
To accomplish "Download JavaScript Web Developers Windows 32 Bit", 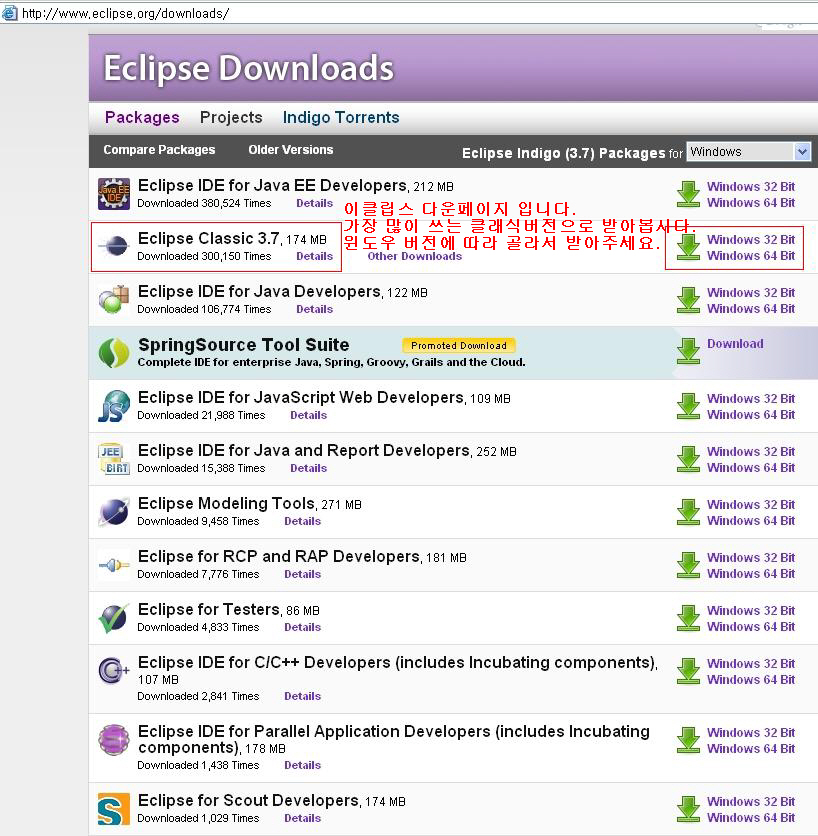I will (751, 398).
